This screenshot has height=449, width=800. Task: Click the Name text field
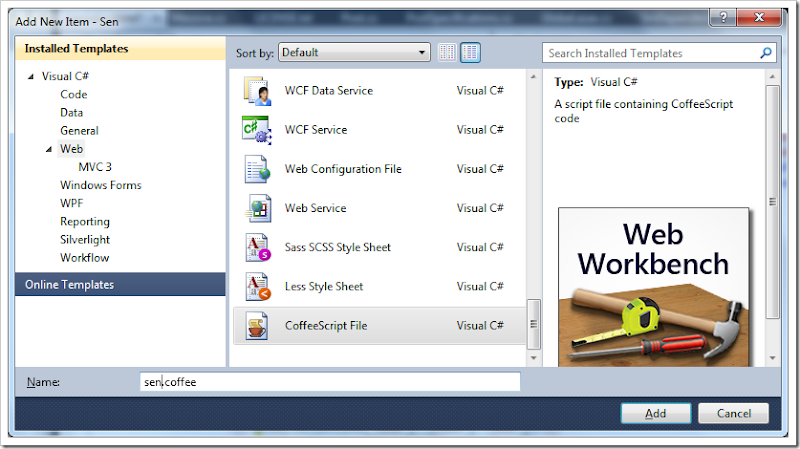click(x=330, y=382)
